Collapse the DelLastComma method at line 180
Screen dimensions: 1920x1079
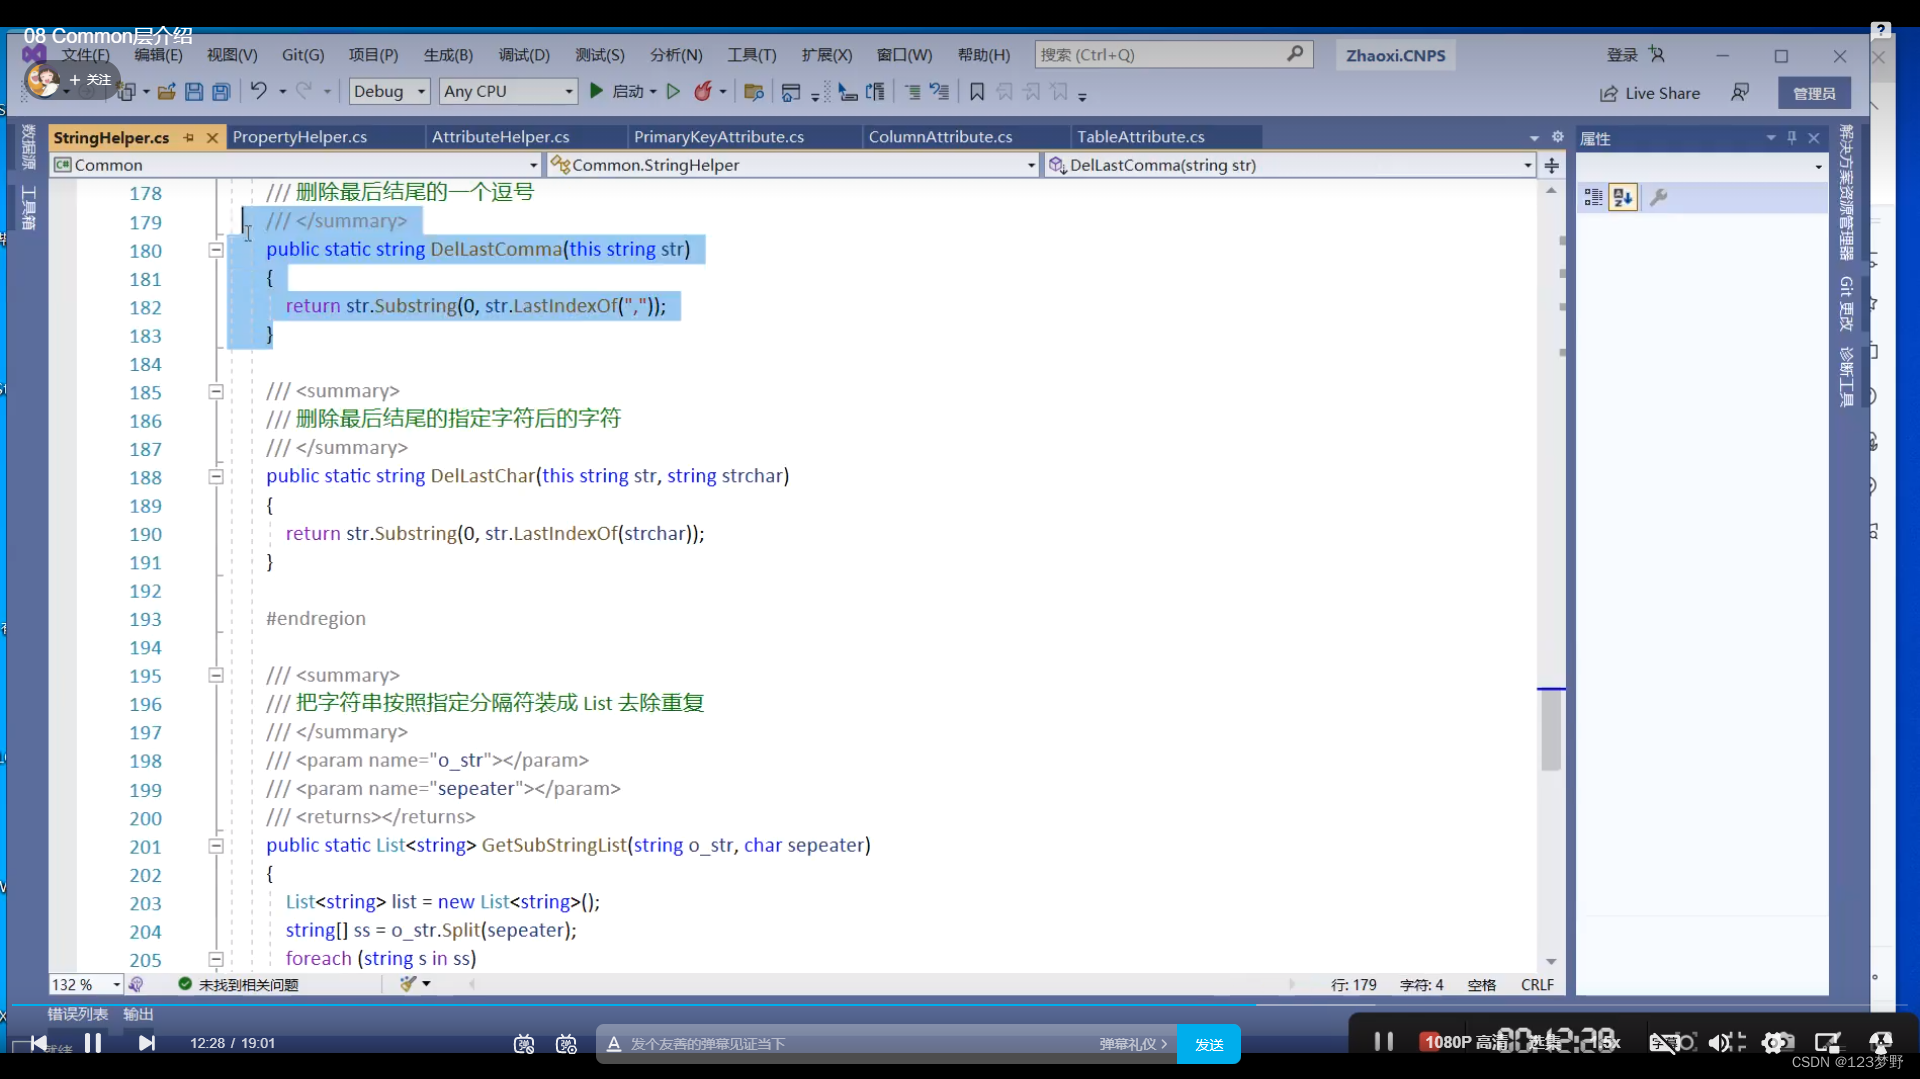215,250
